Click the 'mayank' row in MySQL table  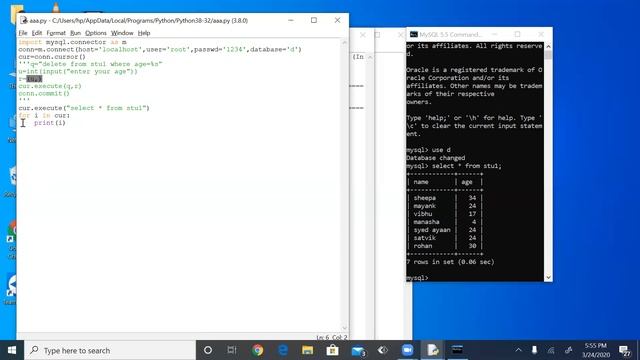click(444, 206)
